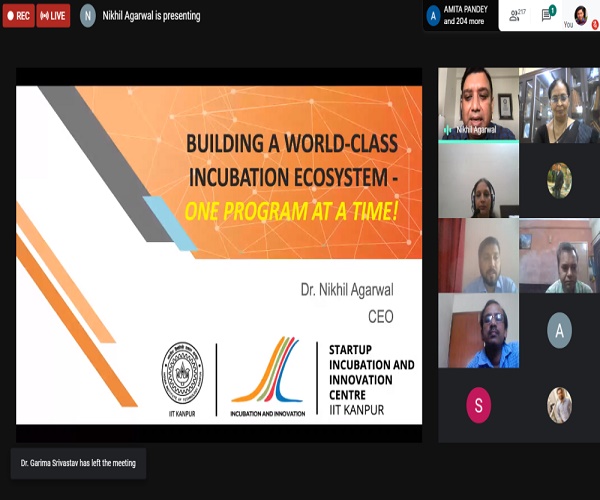
Task: Click round profile photo tile beside headset woman
Action: (559, 181)
